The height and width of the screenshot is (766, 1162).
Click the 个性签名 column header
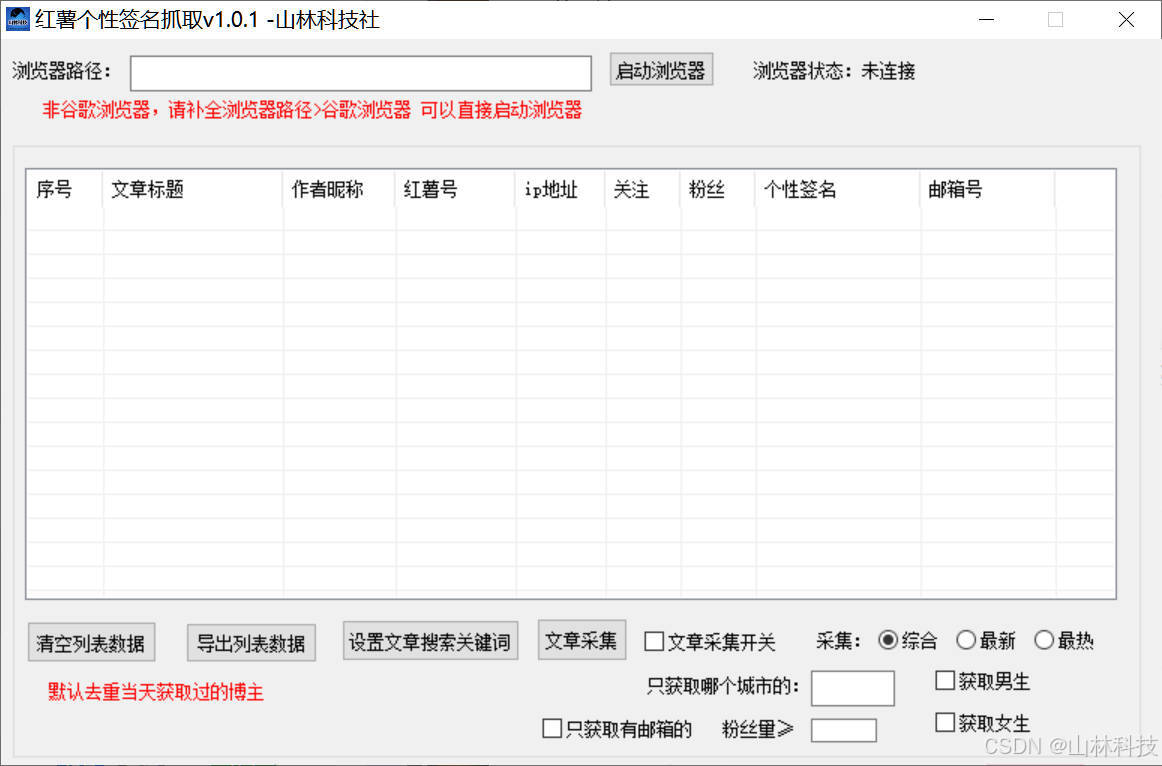coord(838,190)
